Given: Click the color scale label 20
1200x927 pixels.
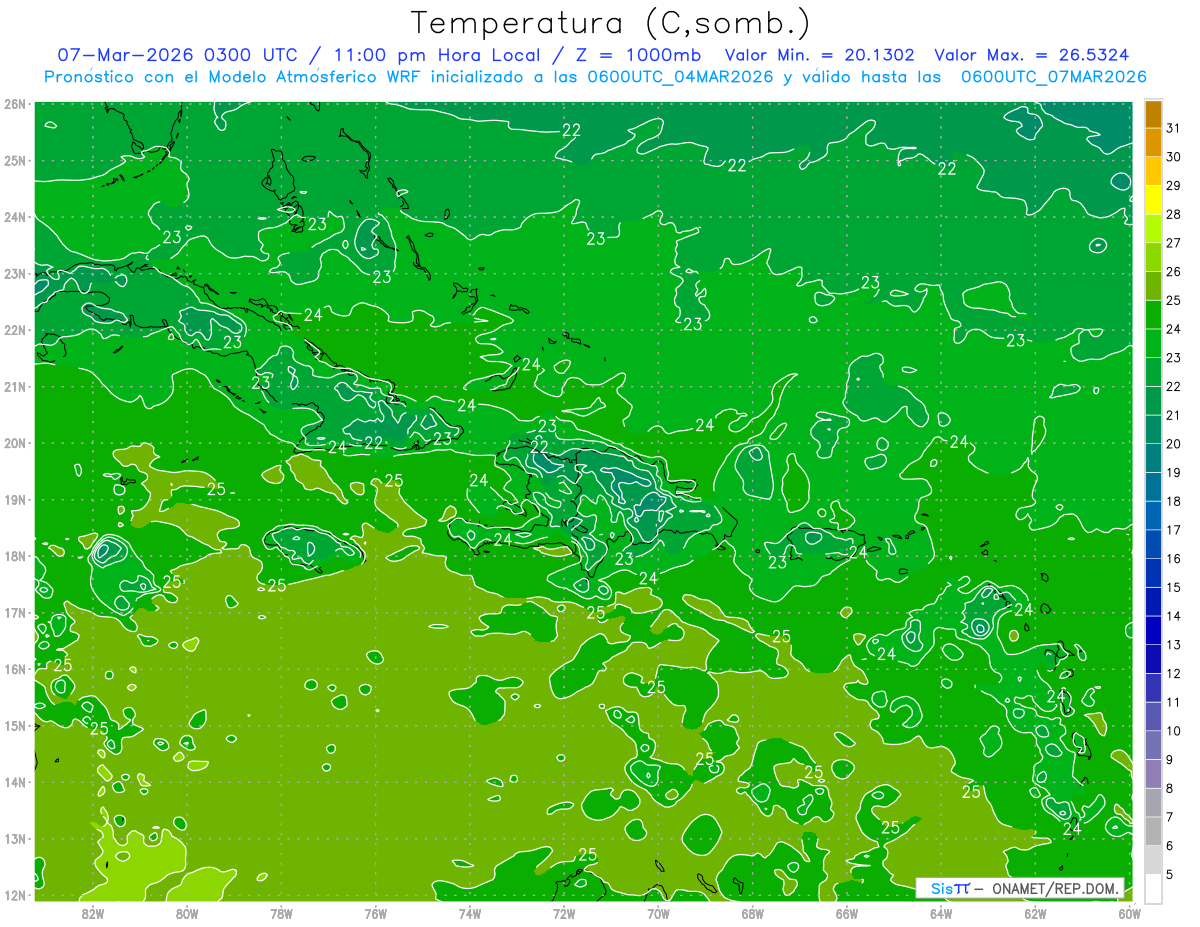Looking at the screenshot, I should pos(1174,444).
